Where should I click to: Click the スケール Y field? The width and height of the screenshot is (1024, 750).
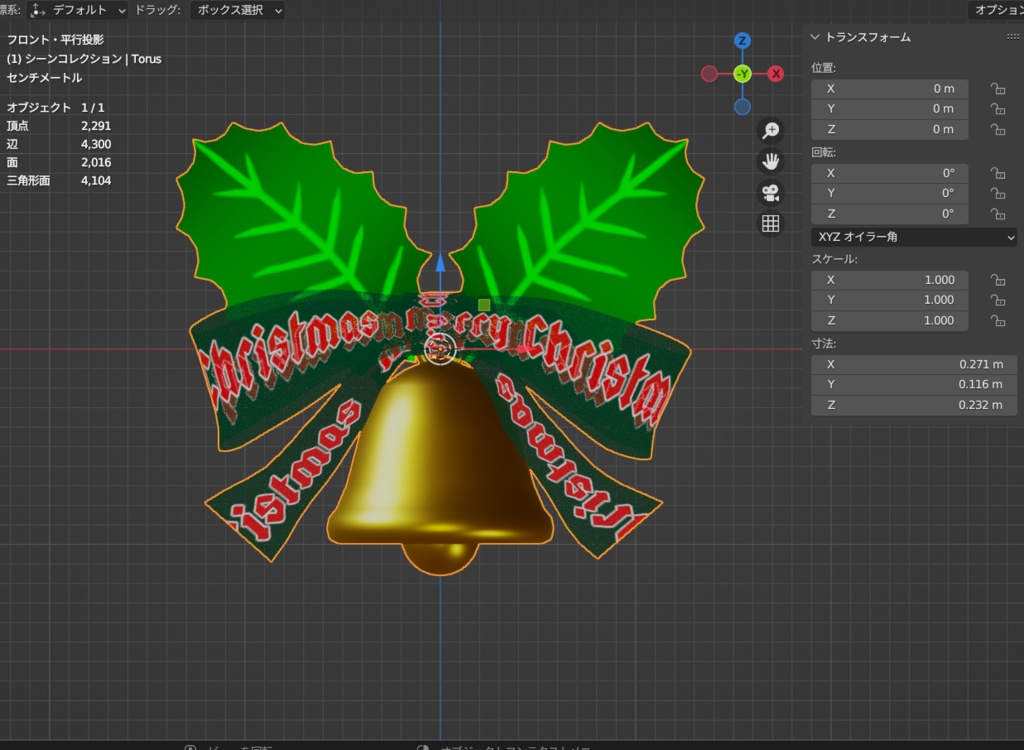[x=889, y=300]
